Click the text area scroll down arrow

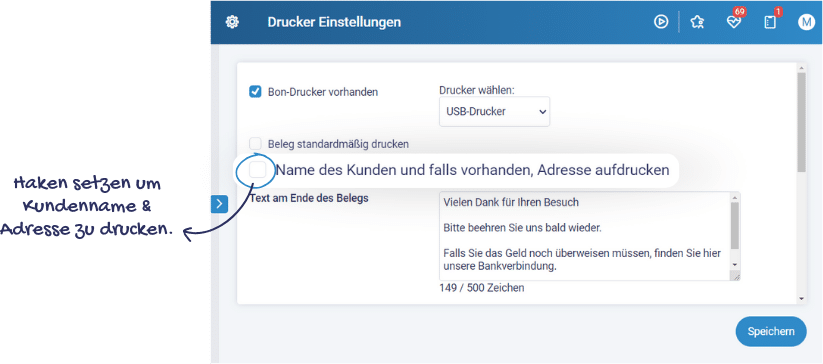(x=735, y=265)
